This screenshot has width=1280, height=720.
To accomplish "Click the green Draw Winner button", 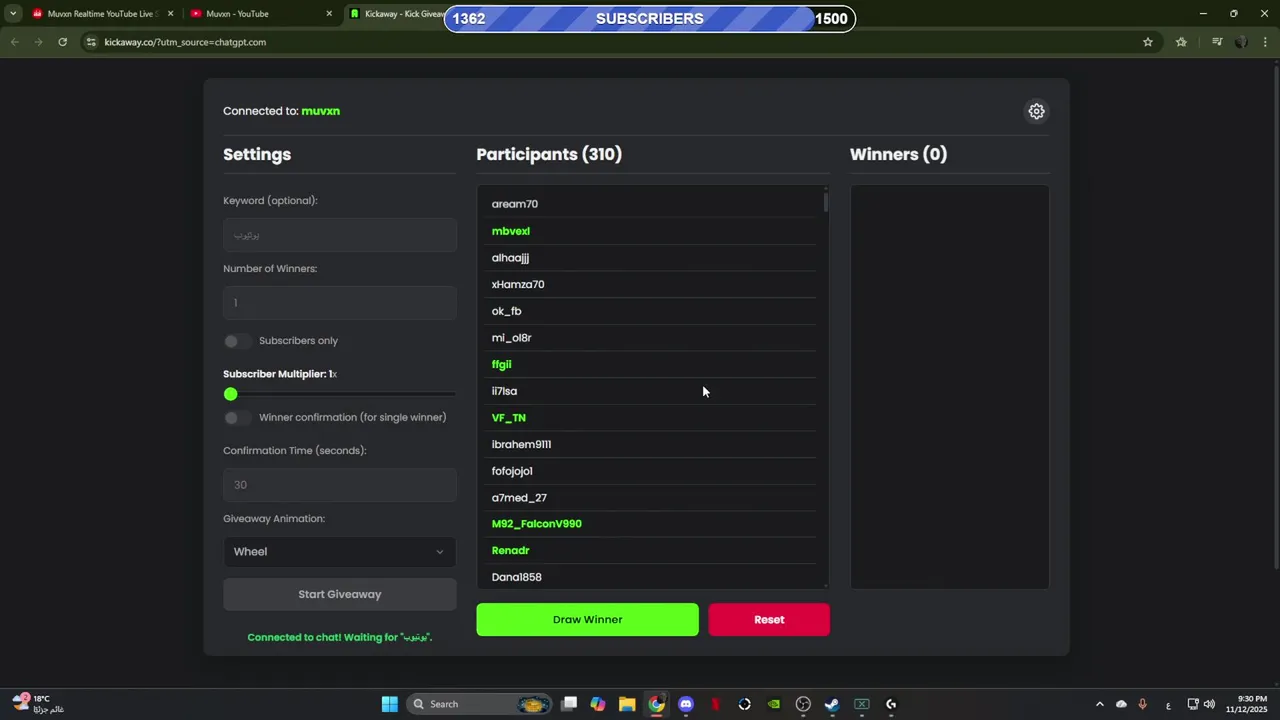I will [588, 620].
